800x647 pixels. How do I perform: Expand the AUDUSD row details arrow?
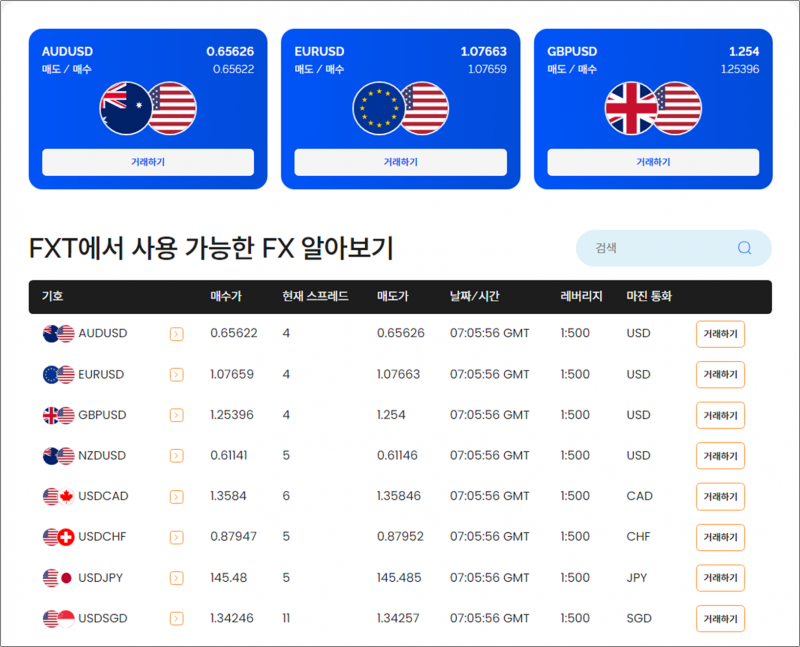coord(177,334)
